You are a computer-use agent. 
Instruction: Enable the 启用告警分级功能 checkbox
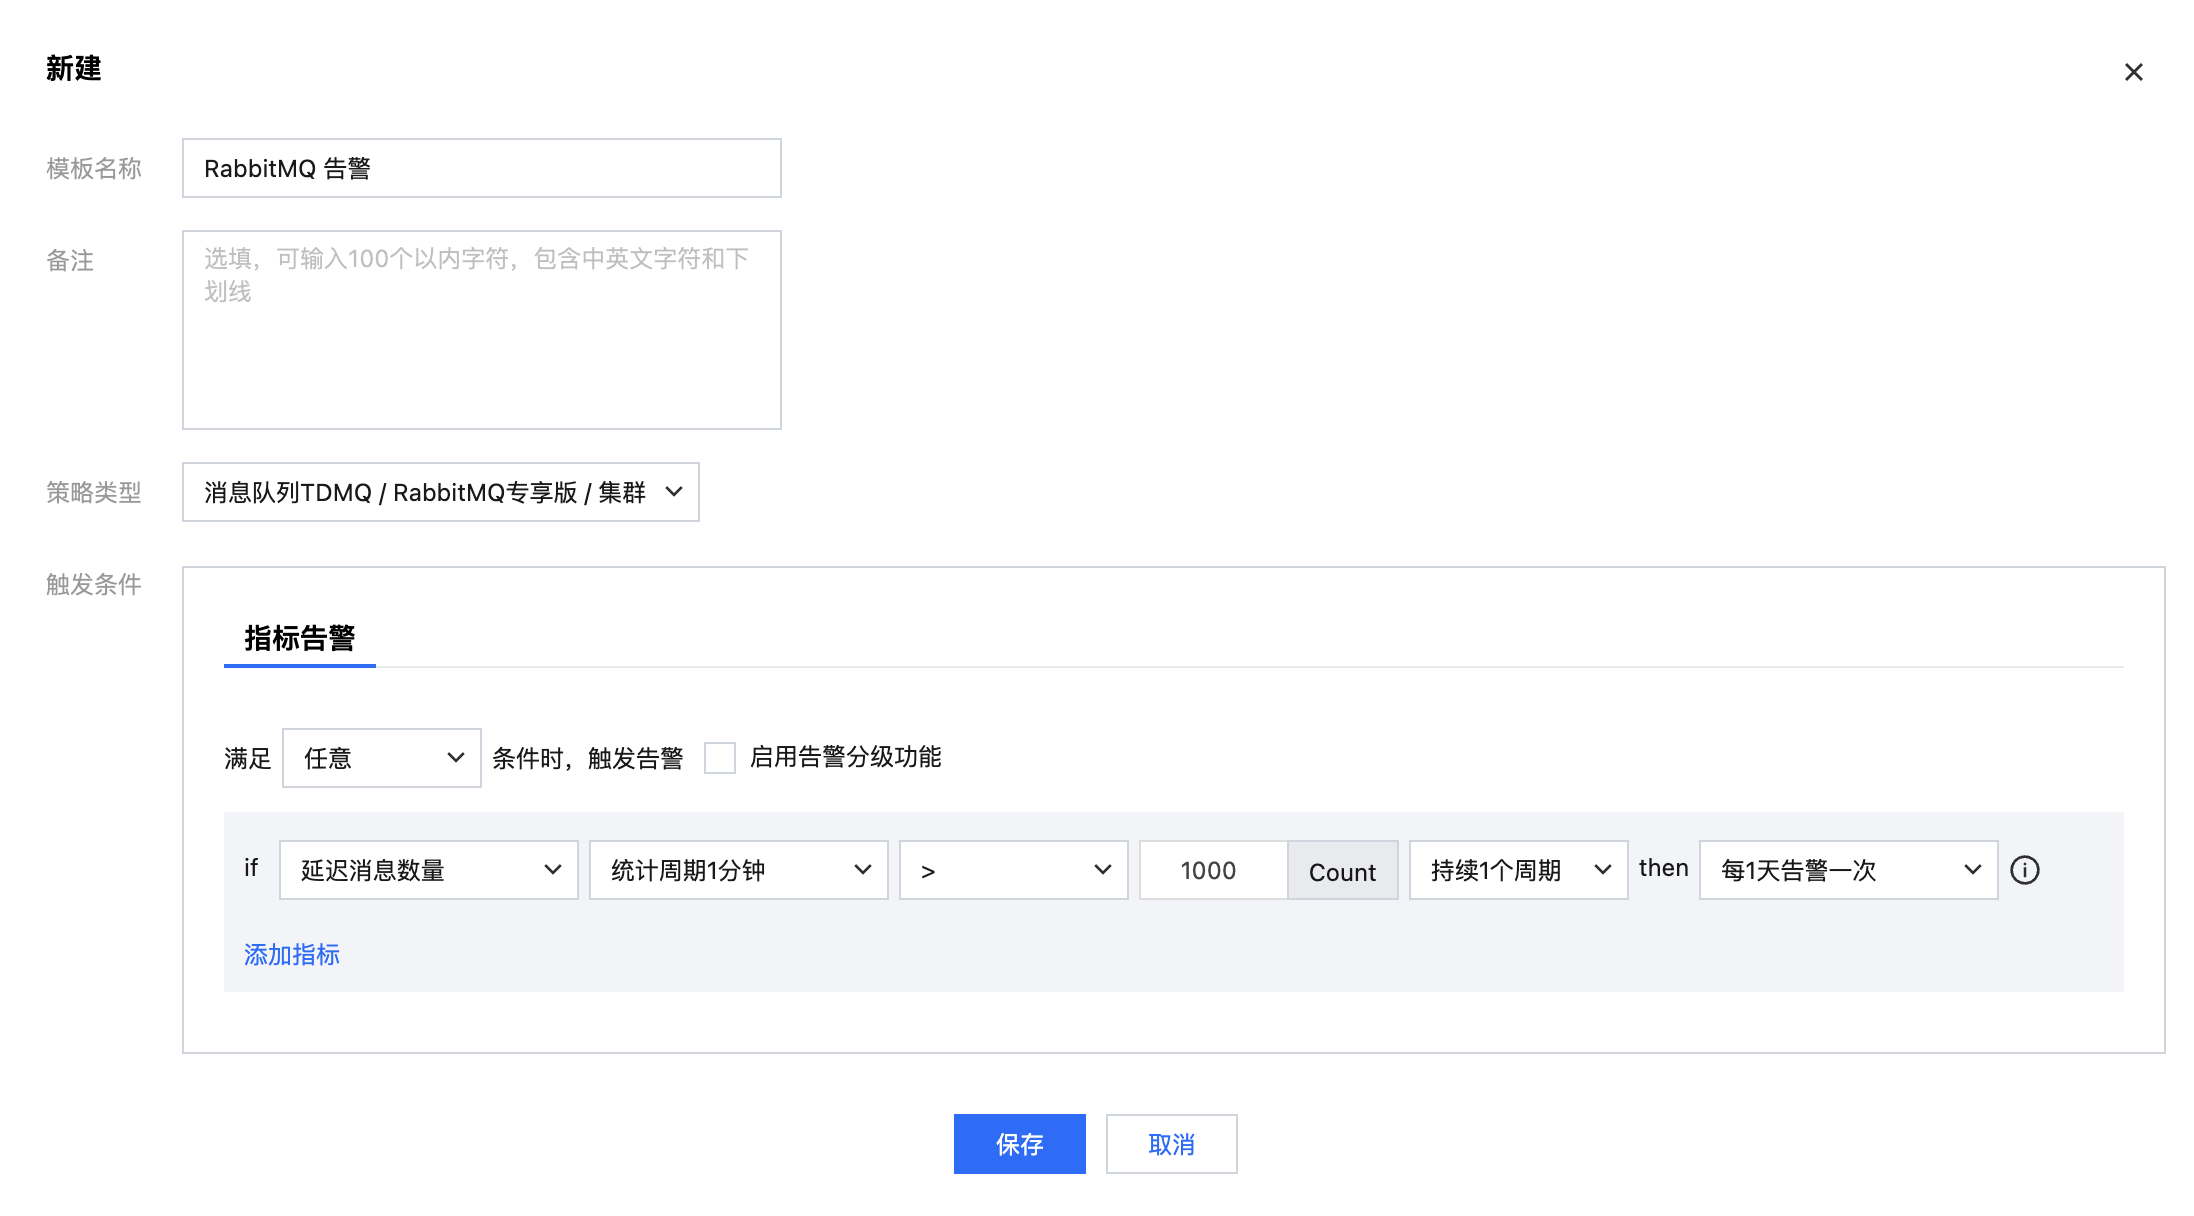click(x=719, y=758)
